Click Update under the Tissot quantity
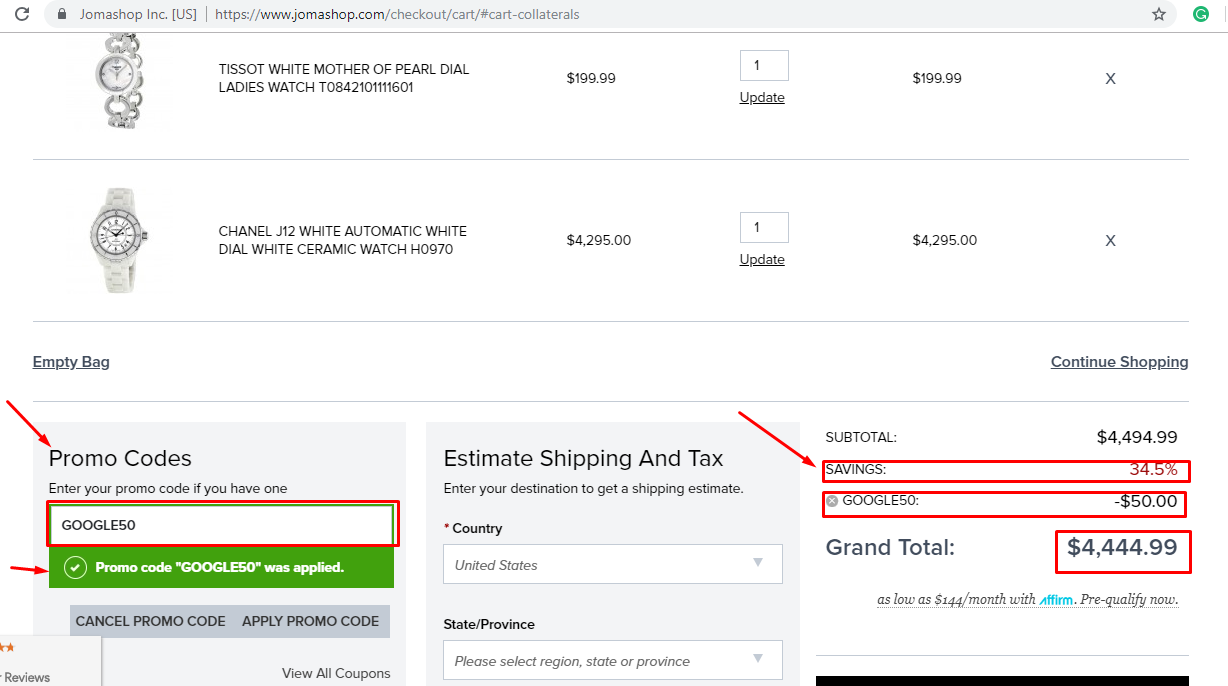Image resolution: width=1228 pixels, height=686 pixels. tap(762, 98)
